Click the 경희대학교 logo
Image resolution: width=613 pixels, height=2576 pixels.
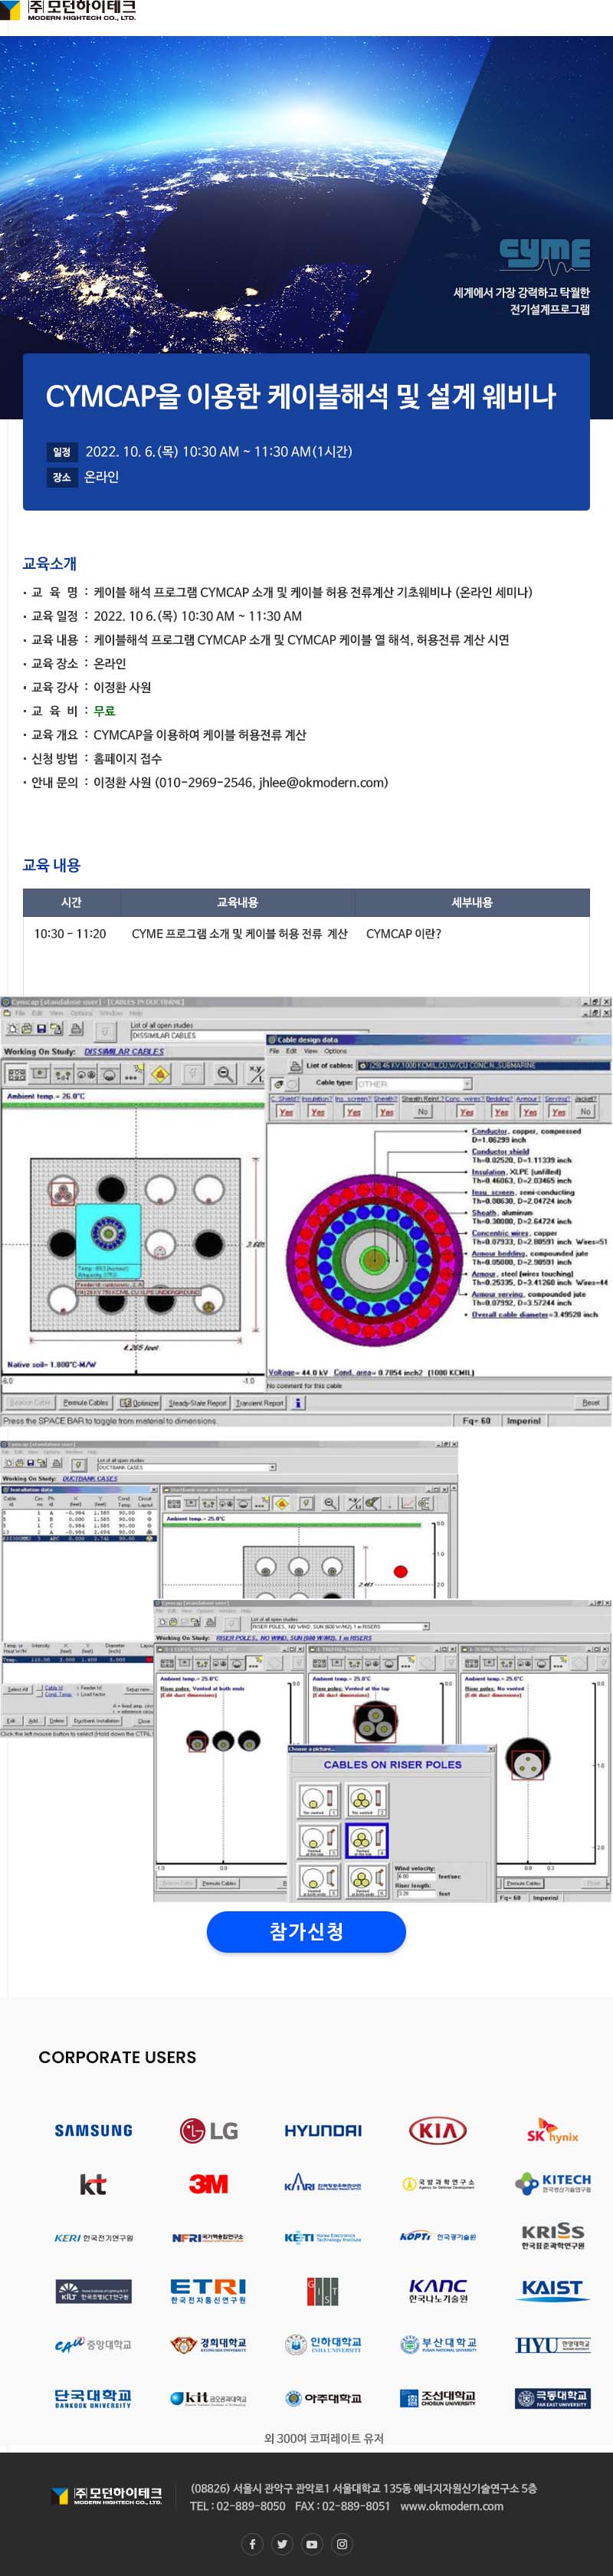coord(208,2344)
